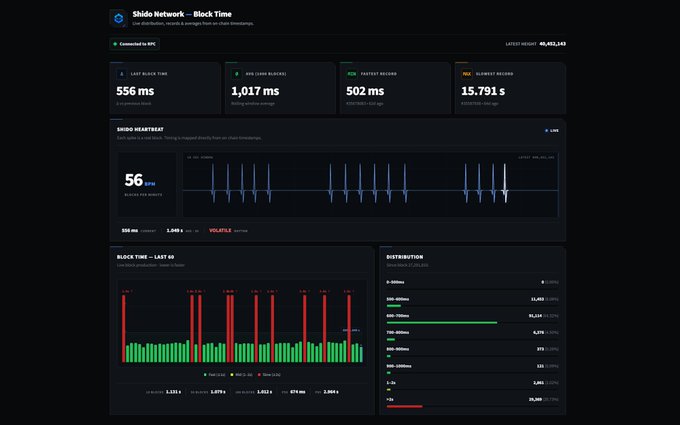Click the Shido Network hexagon logo
Screen dimensions: 680x425
[118, 18]
